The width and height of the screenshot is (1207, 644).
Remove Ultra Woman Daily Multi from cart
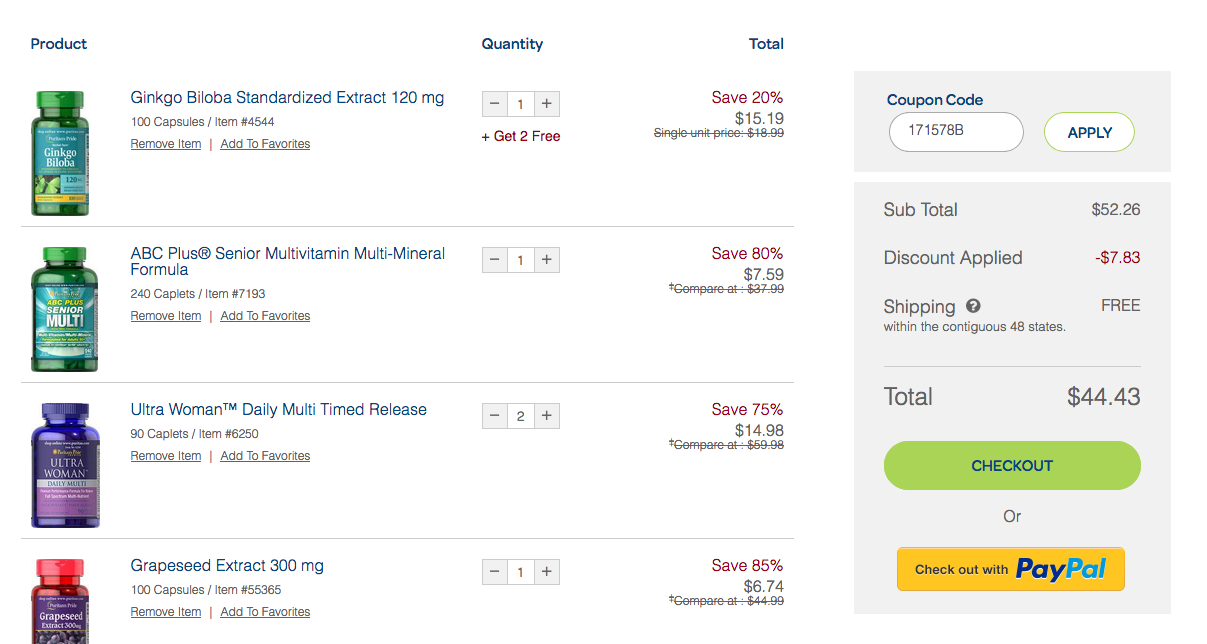[166, 456]
